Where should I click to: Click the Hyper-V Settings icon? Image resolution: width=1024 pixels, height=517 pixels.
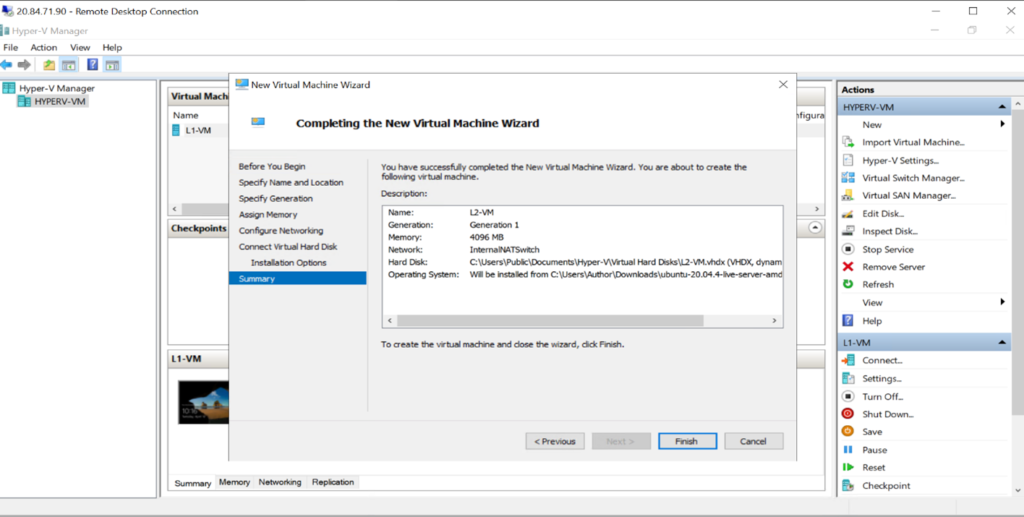pos(848,160)
